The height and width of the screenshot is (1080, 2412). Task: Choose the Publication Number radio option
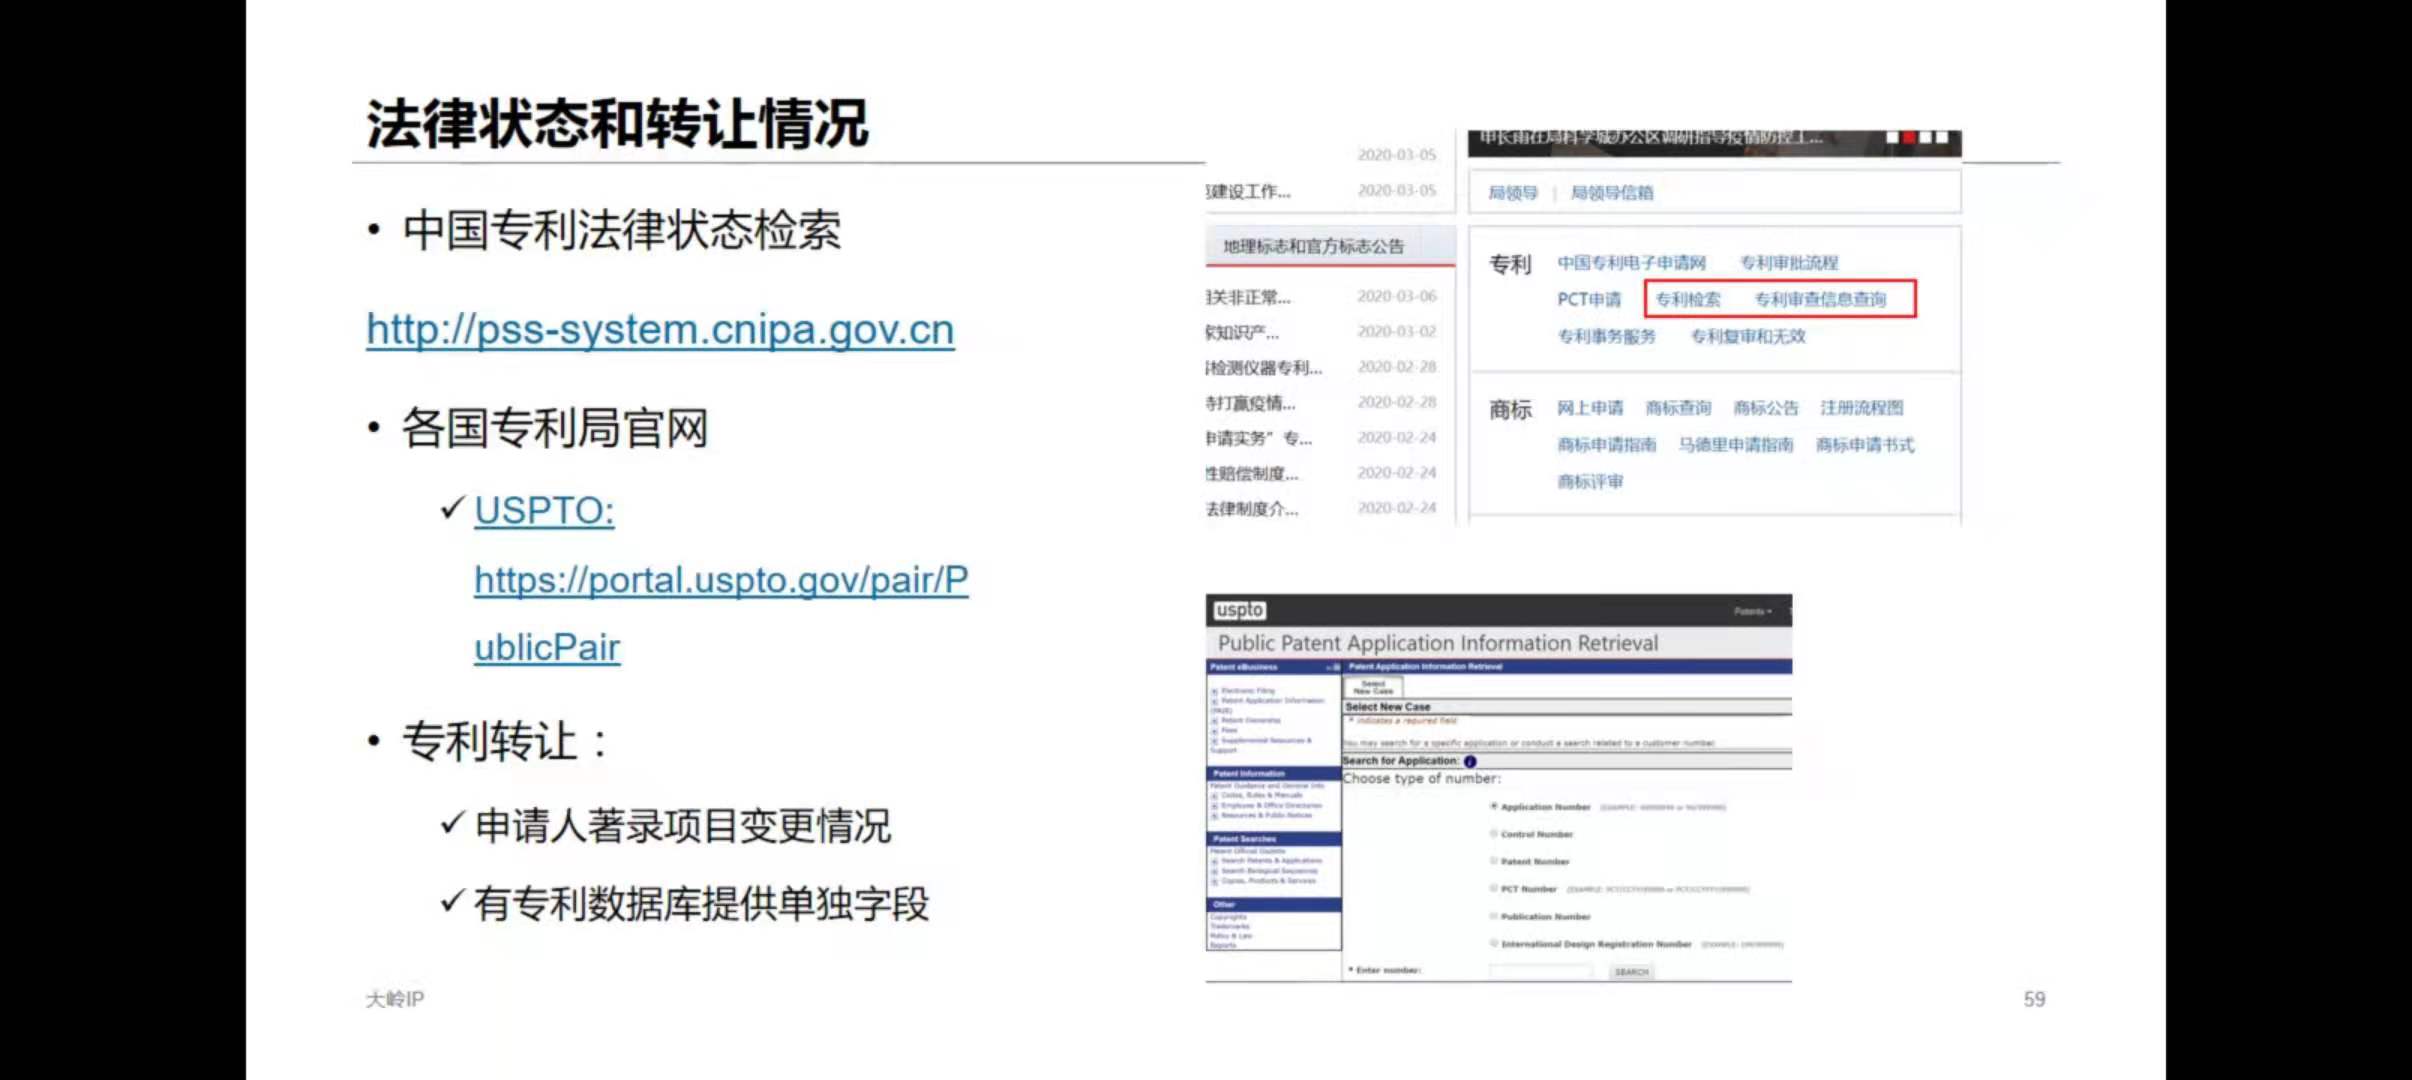coord(1494,916)
